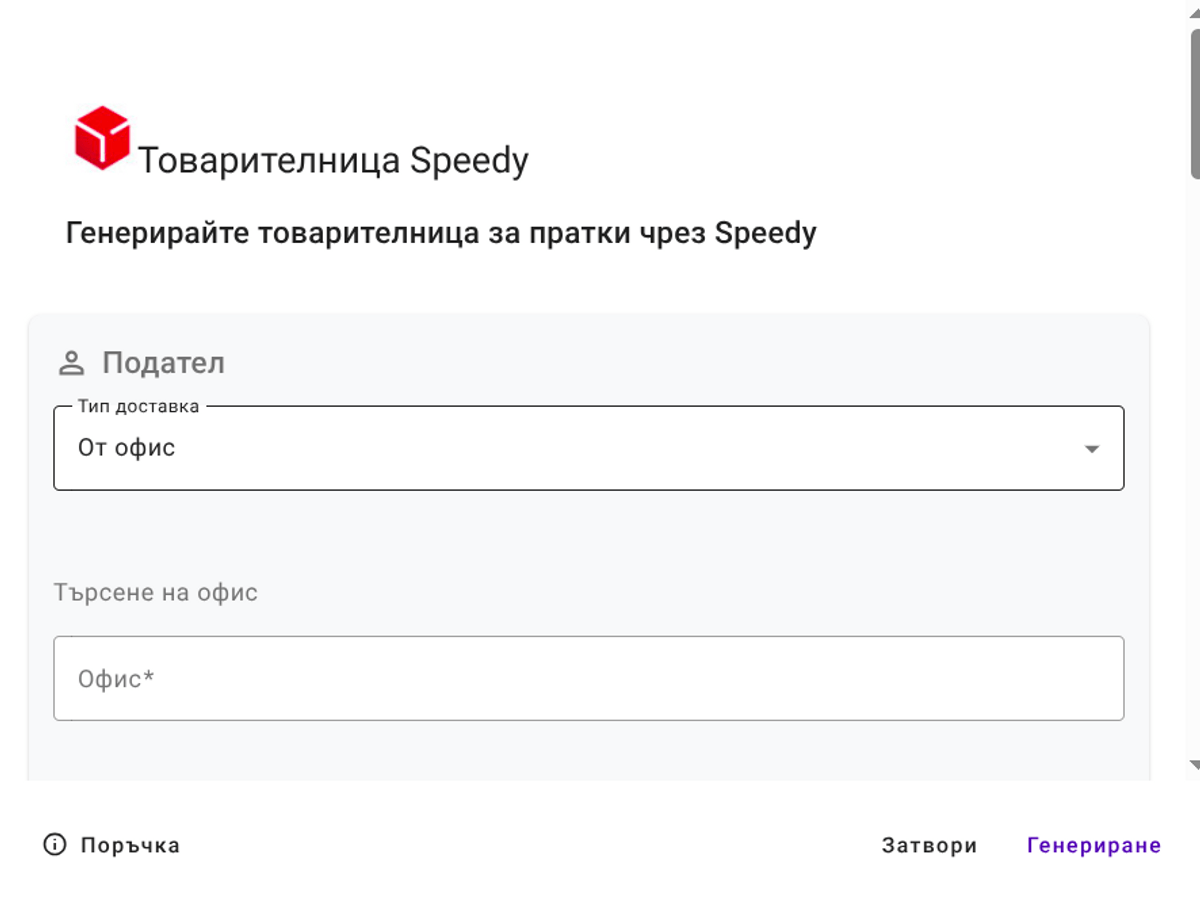
Task: Click the person icon next to Подател
Action: click(71, 362)
